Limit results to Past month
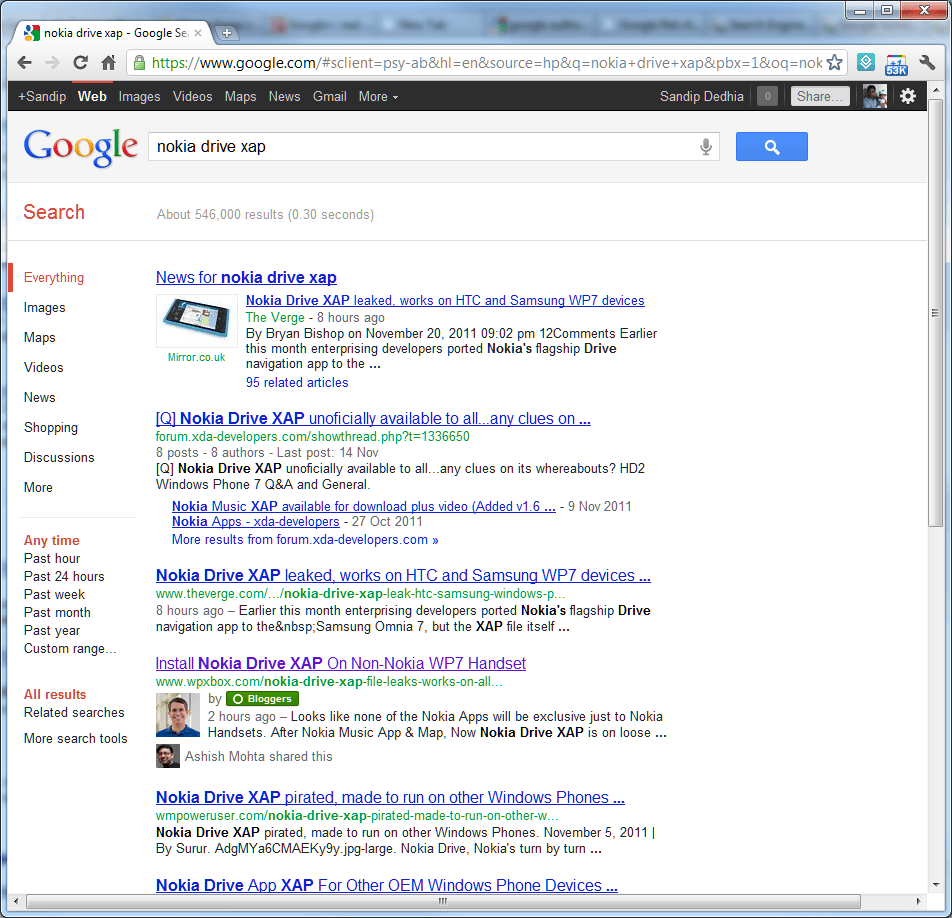Viewport: 952px width, 918px height. pyautogui.click(x=57, y=613)
